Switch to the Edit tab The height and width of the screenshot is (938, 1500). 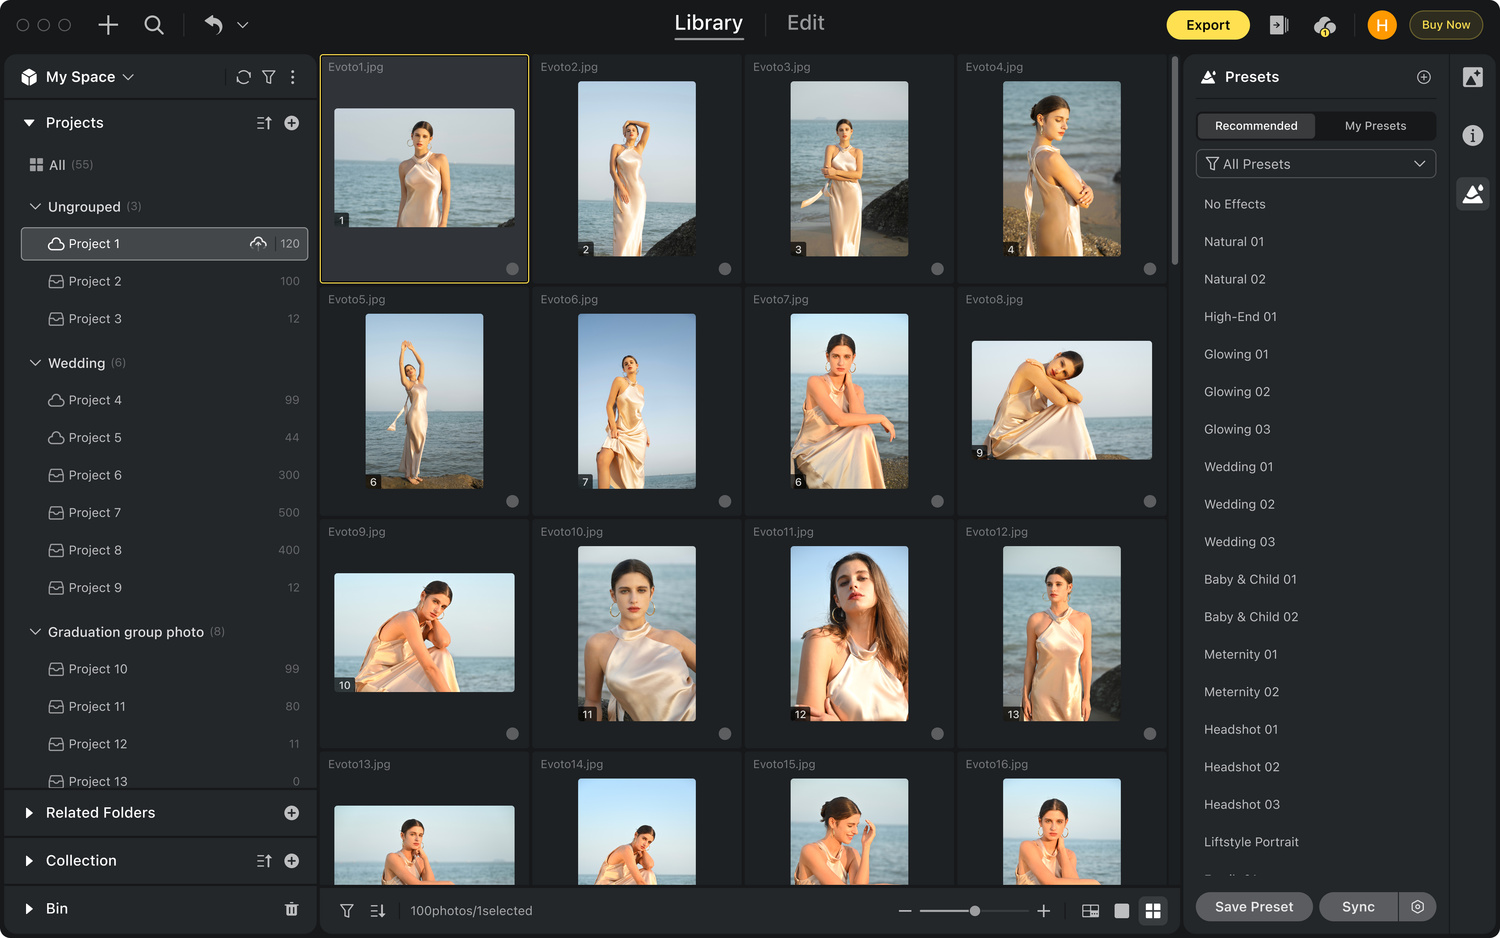click(x=805, y=23)
